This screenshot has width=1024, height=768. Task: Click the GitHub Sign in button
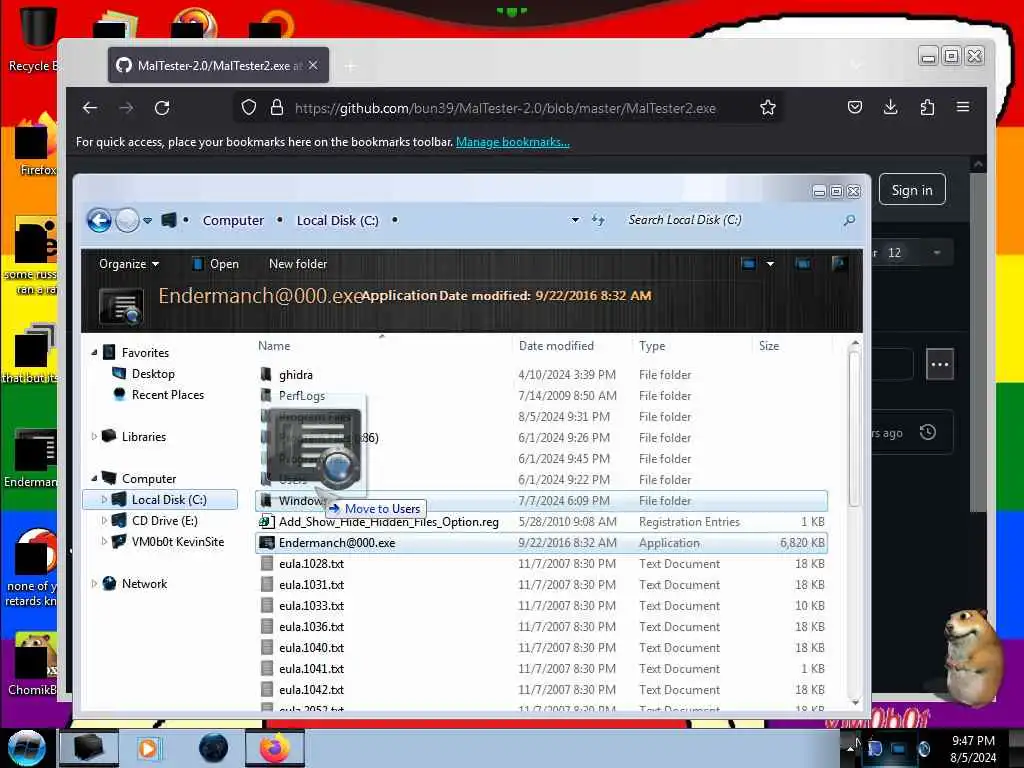click(x=912, y=190)
